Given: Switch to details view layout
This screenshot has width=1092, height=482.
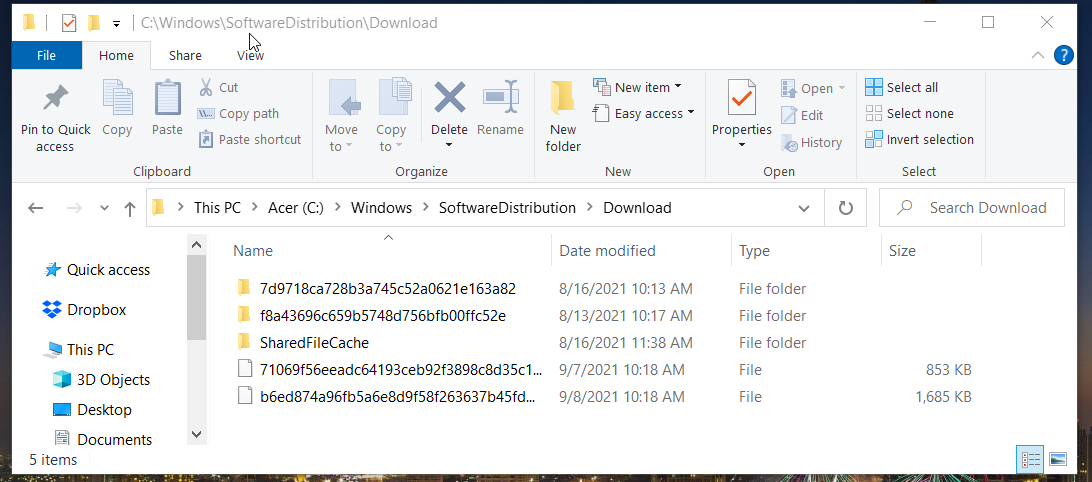Looking at the screenshot, I should click(x=1031, y=459).
